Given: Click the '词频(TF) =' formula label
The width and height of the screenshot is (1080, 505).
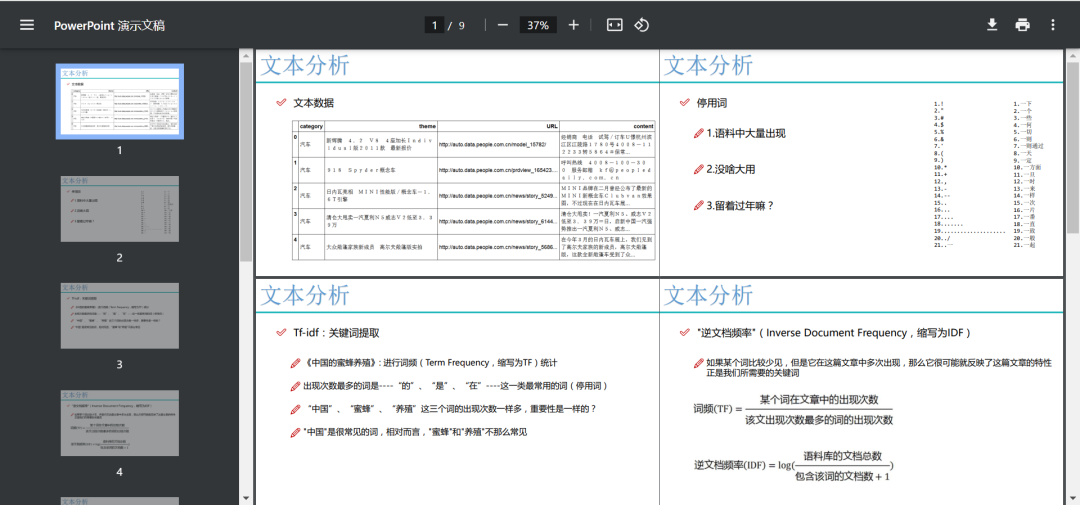Looking at the screenshot, I should click(716, 409).
